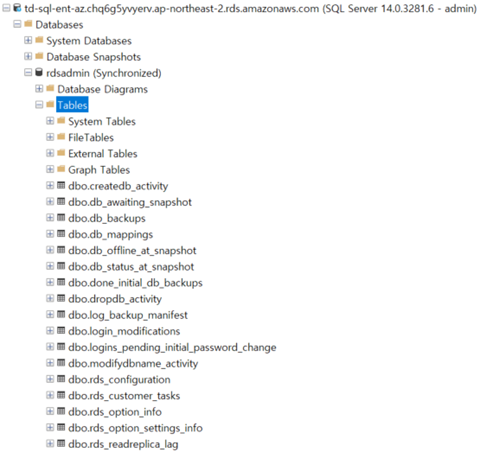
Task: Click table icon of dbo.rds_configuration
Action: pyautogui.click(x=61, y=379)
